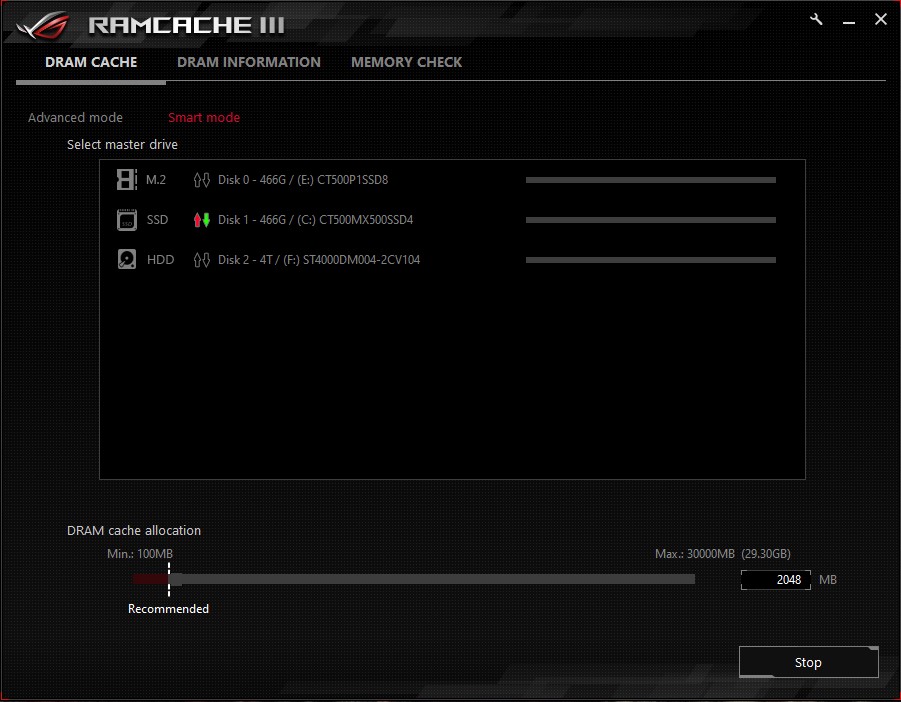Click the Max.: 30000MB (29.30GB) label

723,554
